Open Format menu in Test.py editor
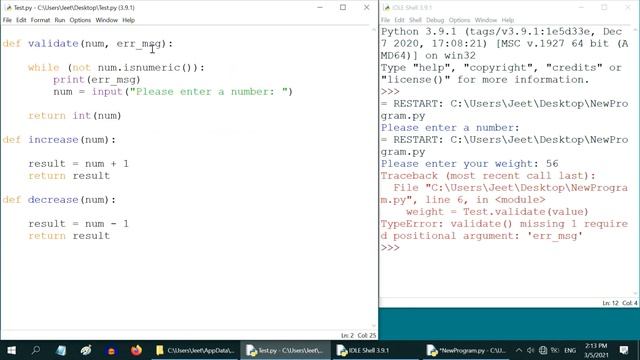 tap(40, 20)
